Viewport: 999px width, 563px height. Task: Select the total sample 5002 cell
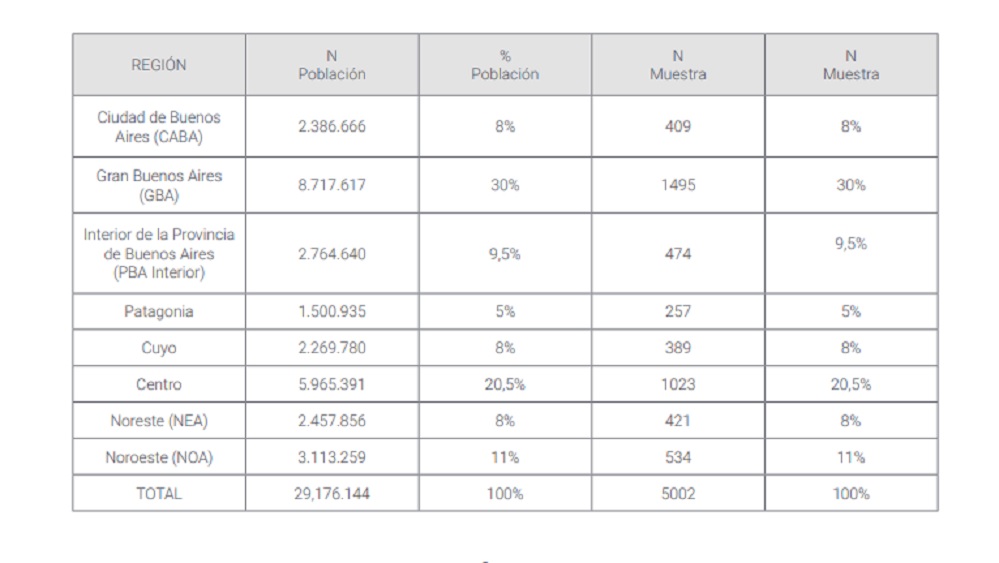tap(678, 494)
